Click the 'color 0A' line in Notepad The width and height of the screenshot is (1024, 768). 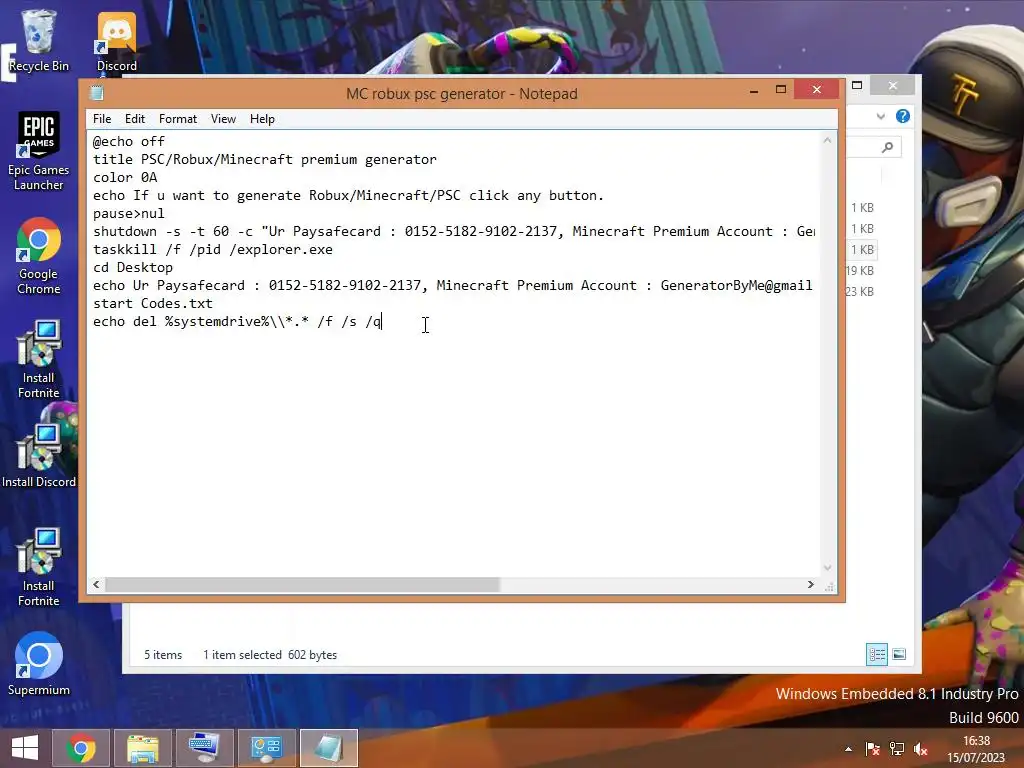click(x=125, y=178)
